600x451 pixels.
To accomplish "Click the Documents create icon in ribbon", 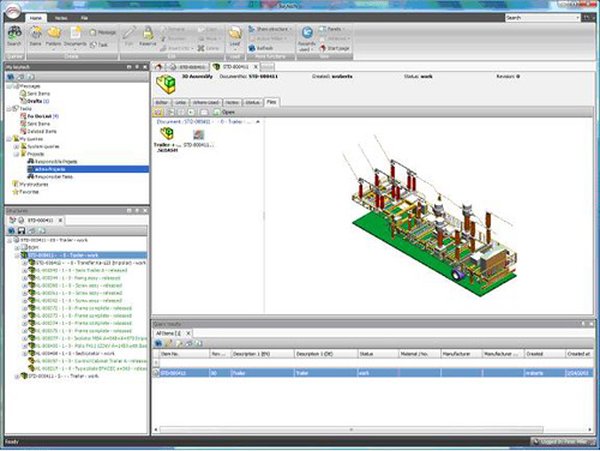I will click(x=75, y=33).
